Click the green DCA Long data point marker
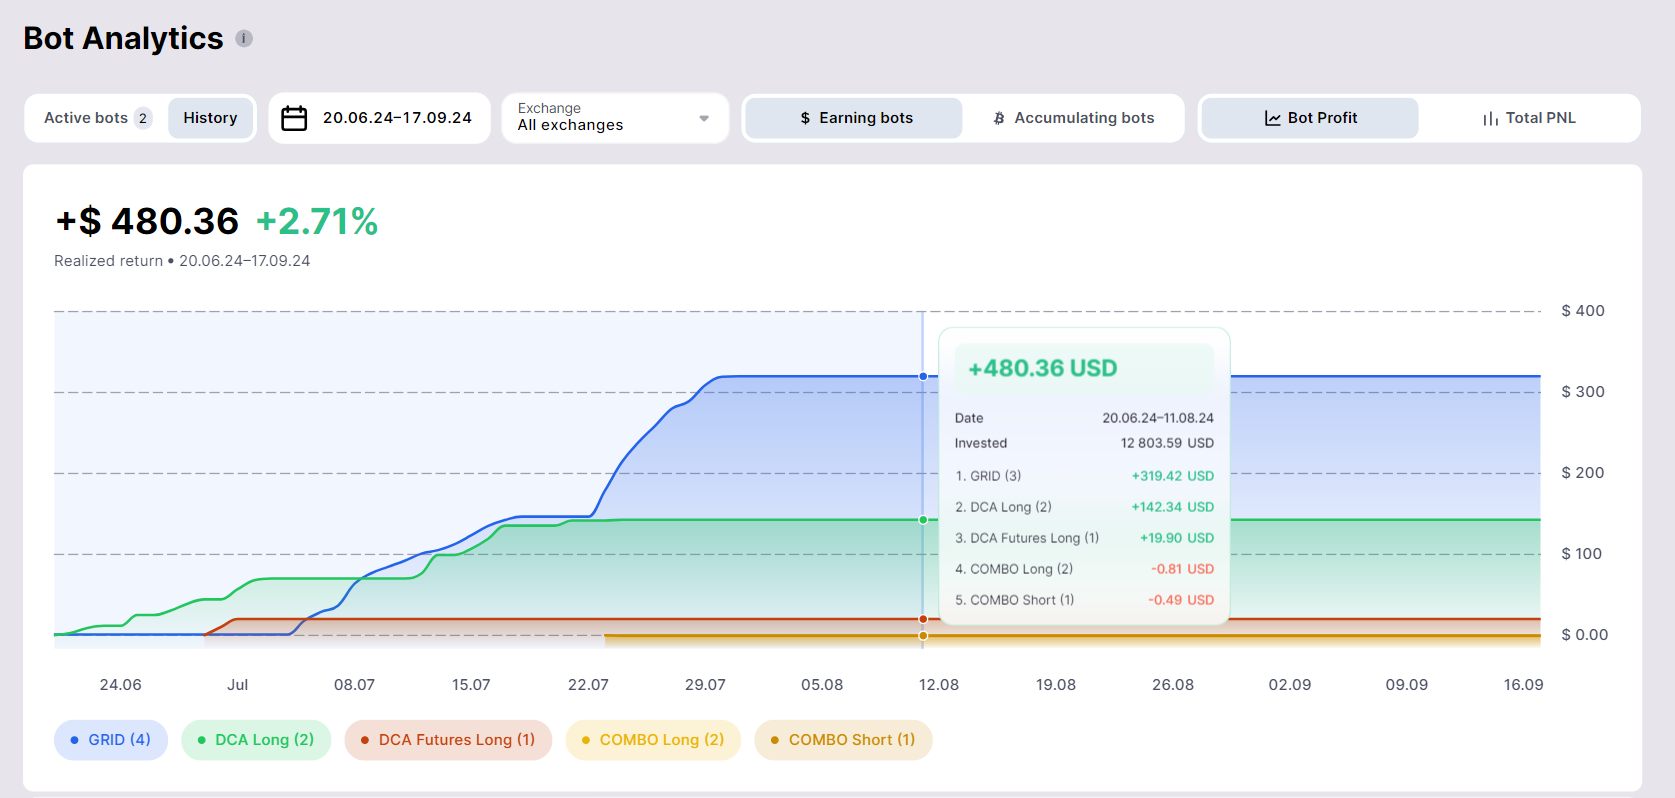The height and width of the screenshot is (798, 1675). coord(923,520)
